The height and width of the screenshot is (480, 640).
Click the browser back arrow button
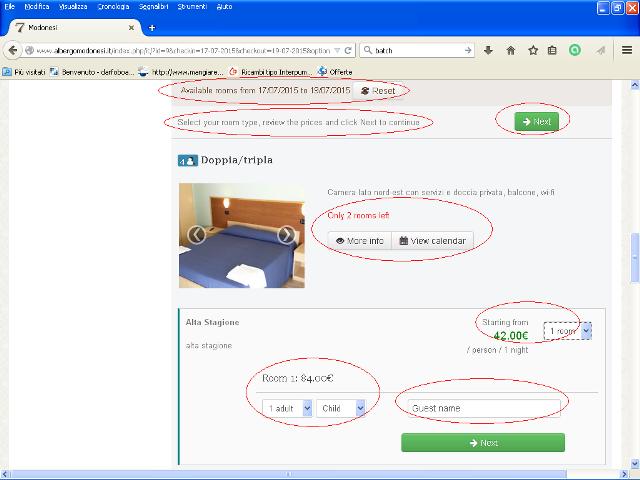point(15,50)
